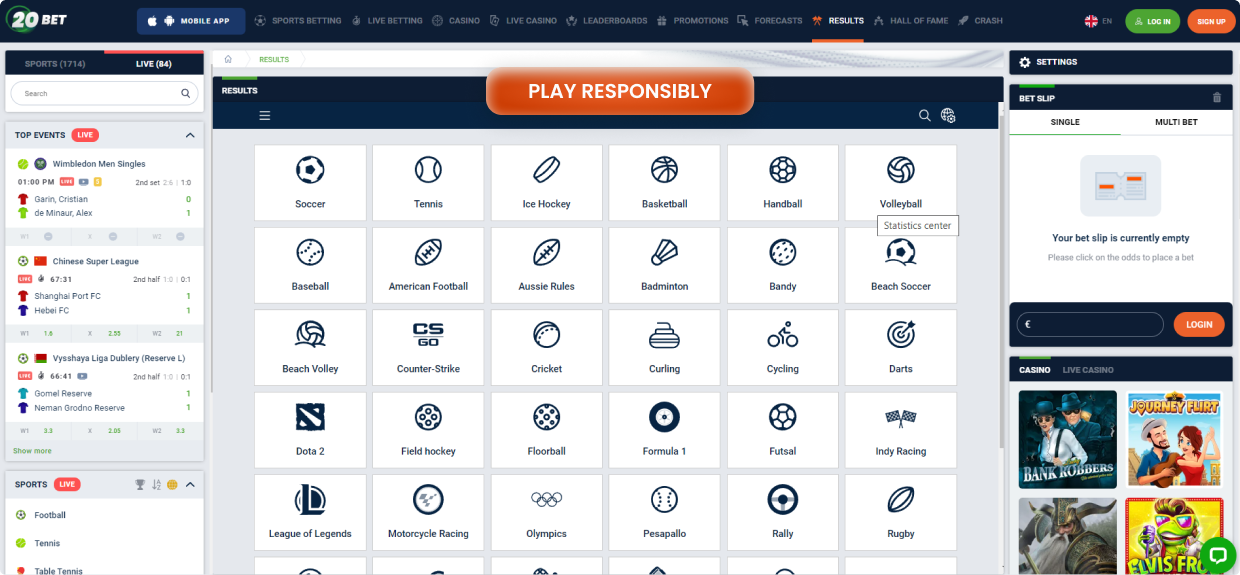Click the sports search field
Viewport: 1240px width, 575px height.
tap(104, 93)
